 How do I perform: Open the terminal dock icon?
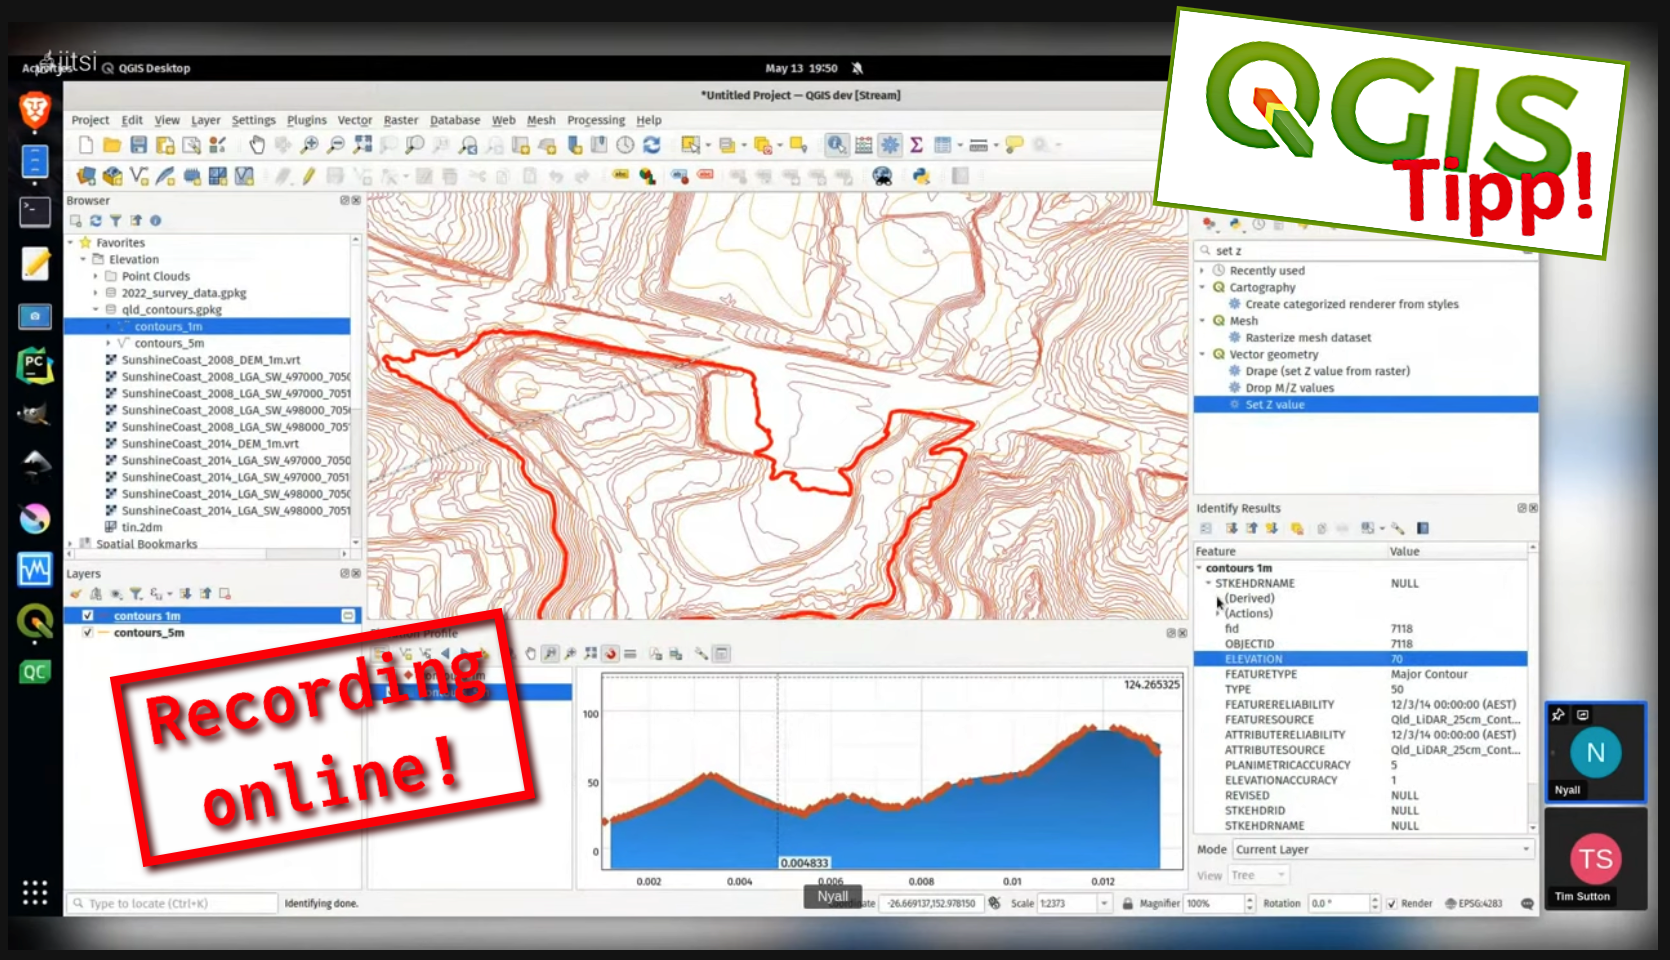35,212
